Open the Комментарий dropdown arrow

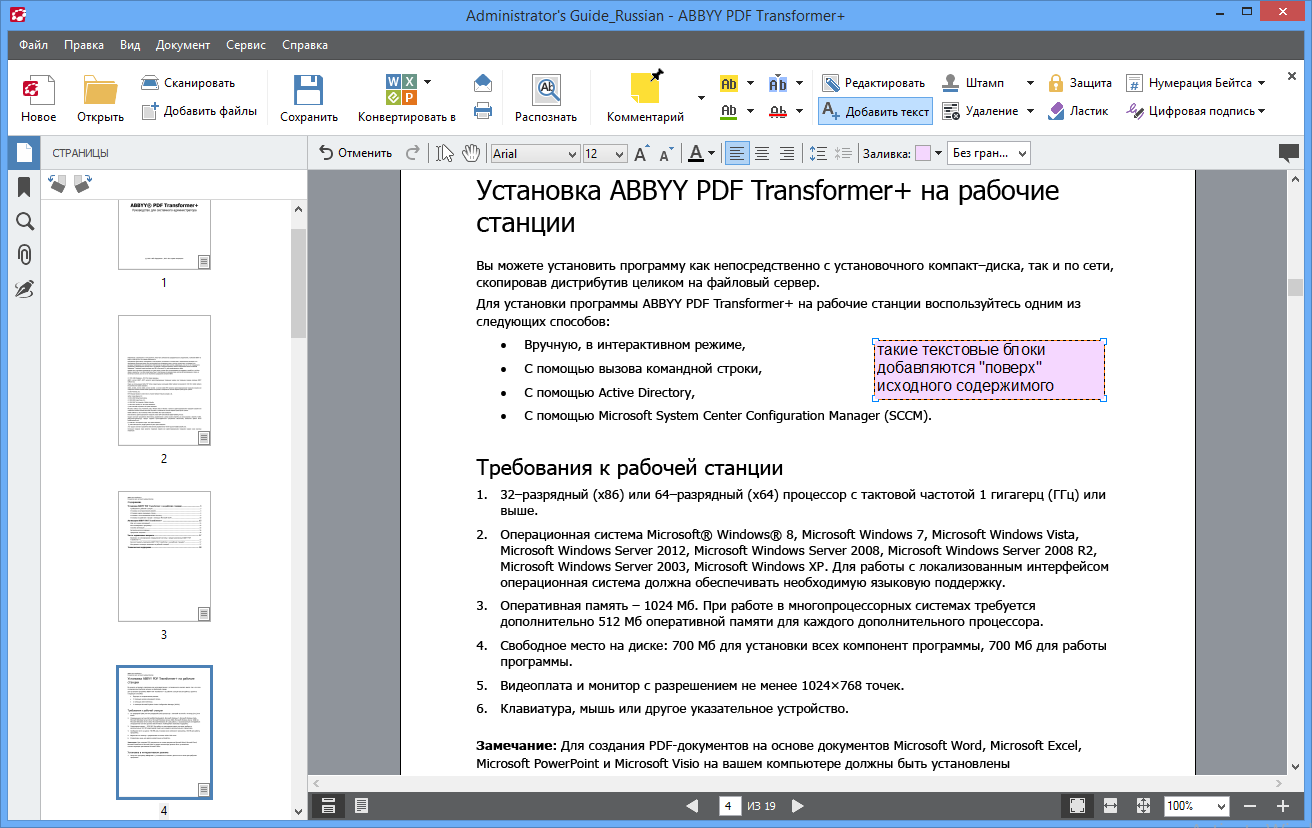pos(701,98)
